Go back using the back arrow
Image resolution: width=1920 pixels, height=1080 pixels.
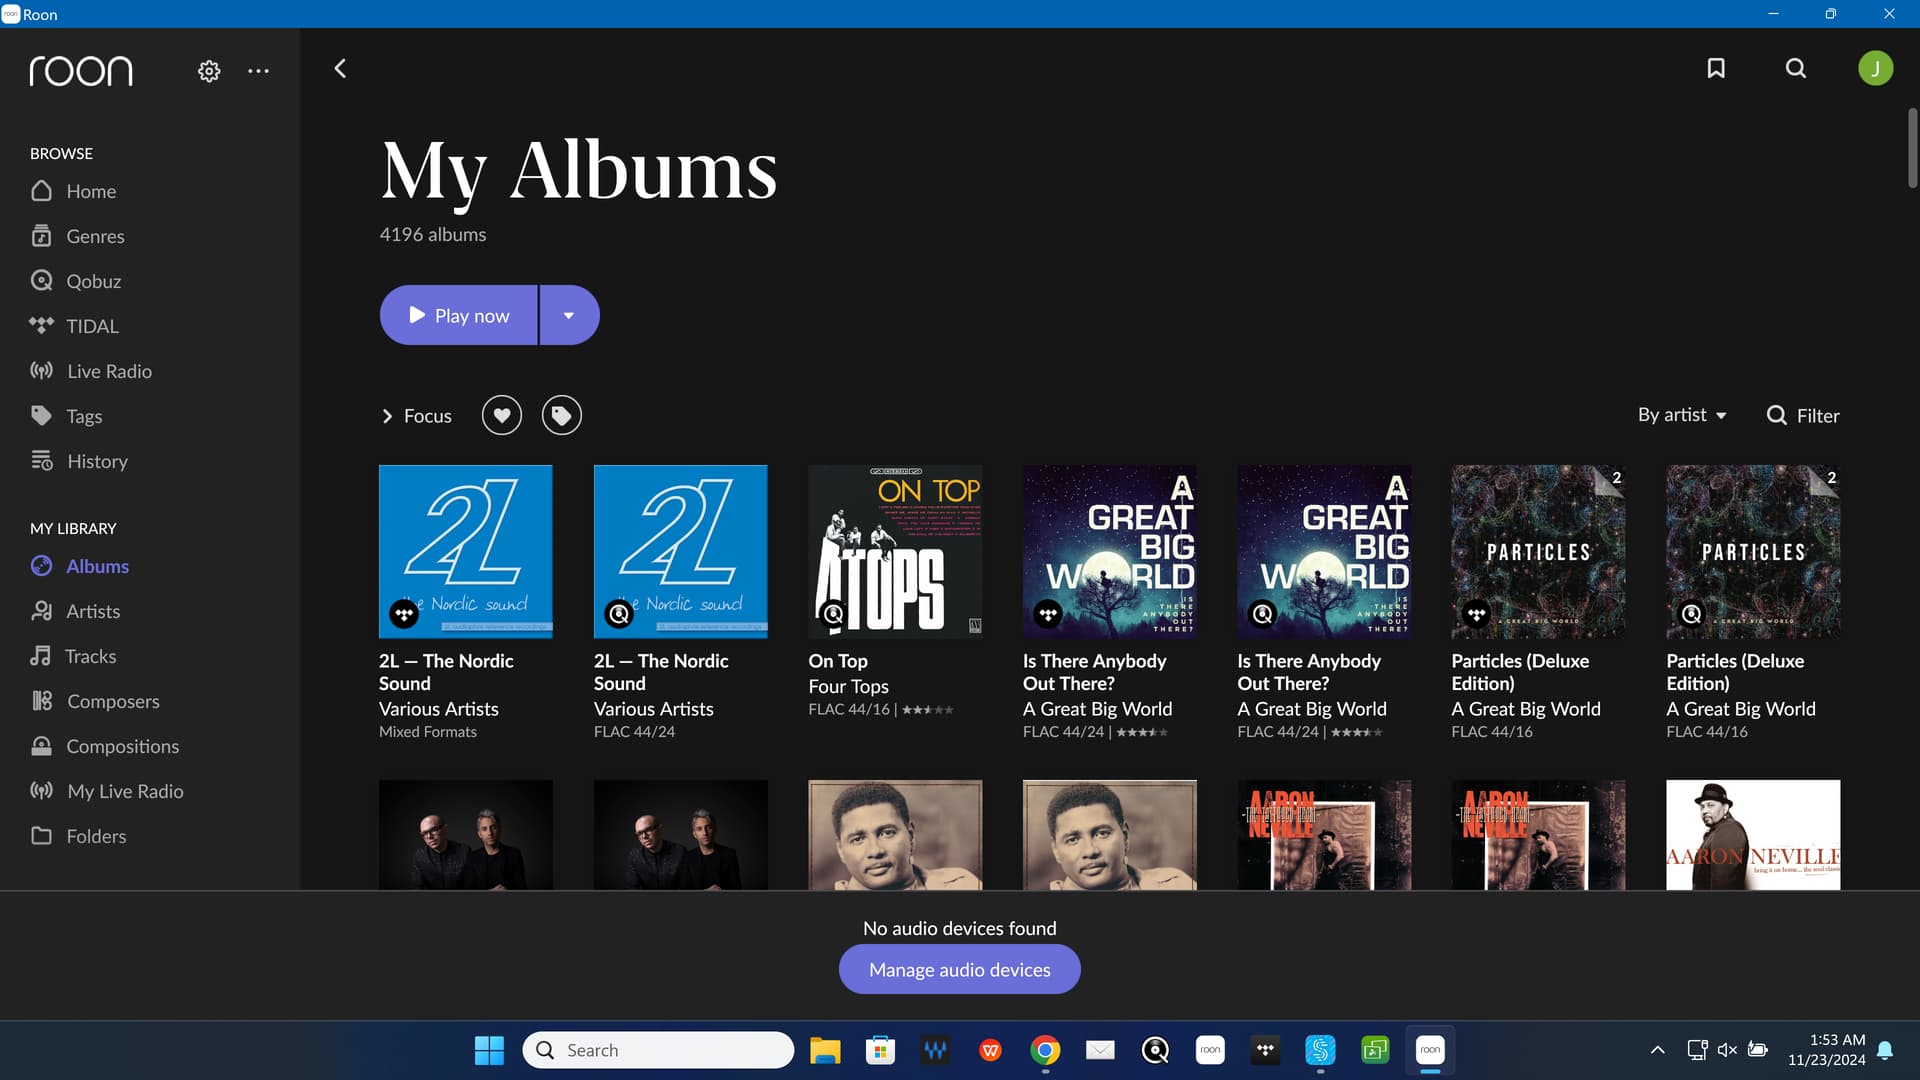pyautogui.click(x=340, y=68)
